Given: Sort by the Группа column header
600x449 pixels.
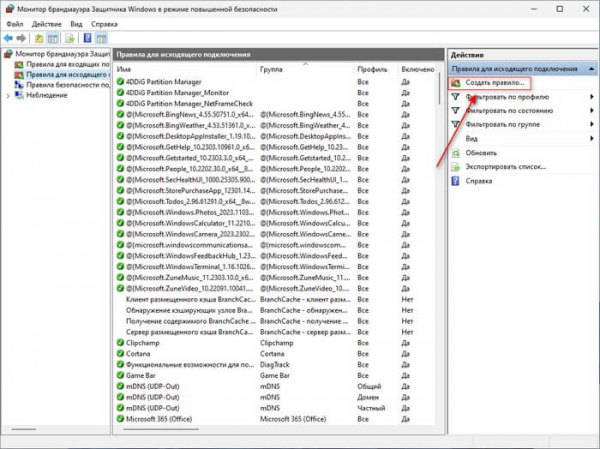Looking at the screenshot, I should (305, 69).
